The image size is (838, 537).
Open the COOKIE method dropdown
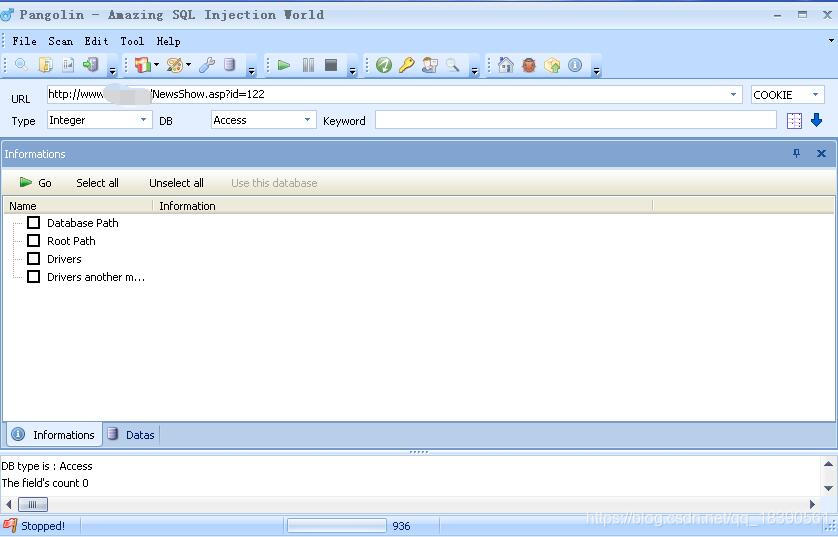(815, 95)
